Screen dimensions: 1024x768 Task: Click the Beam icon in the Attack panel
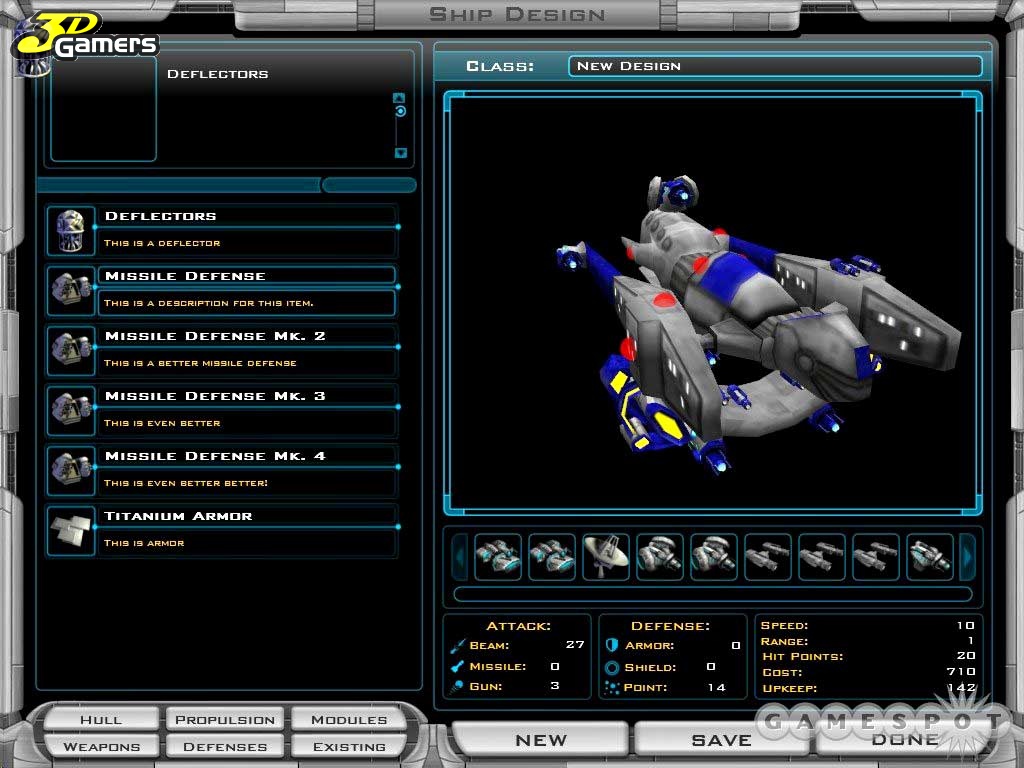(460, 645)
